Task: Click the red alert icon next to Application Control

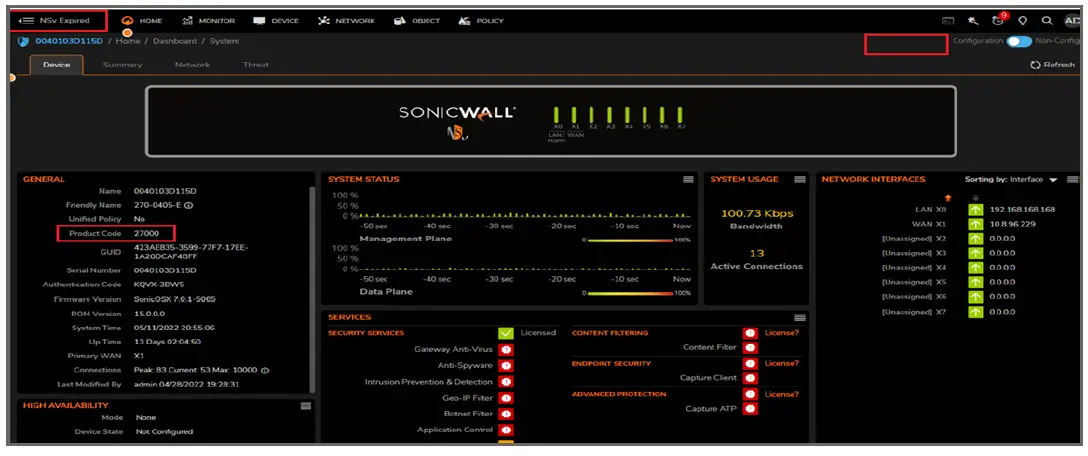Action: (x=506, y=430)
